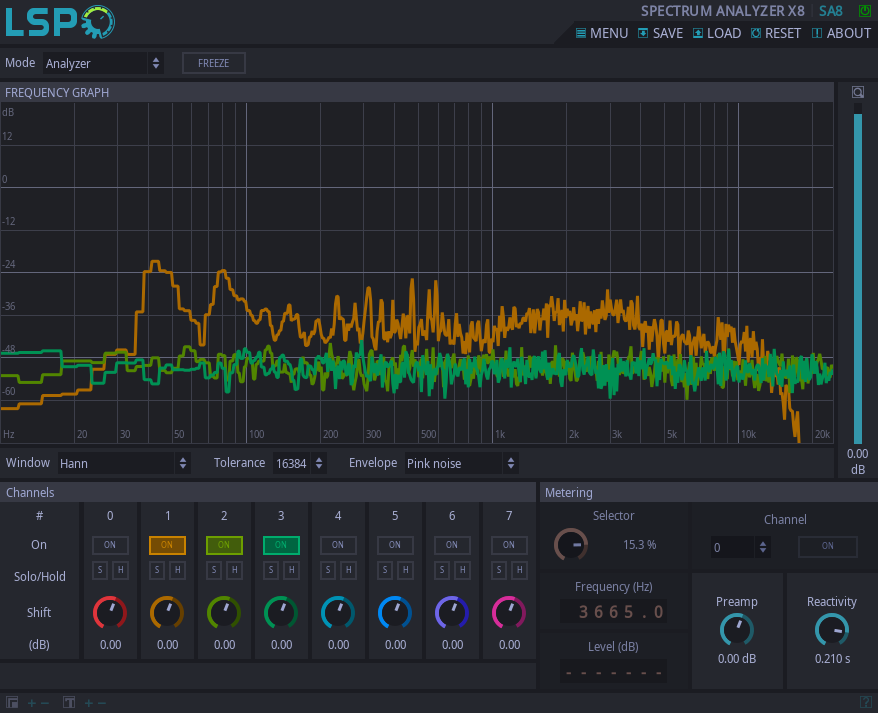Click the help question mark icon

click(866, 702)
